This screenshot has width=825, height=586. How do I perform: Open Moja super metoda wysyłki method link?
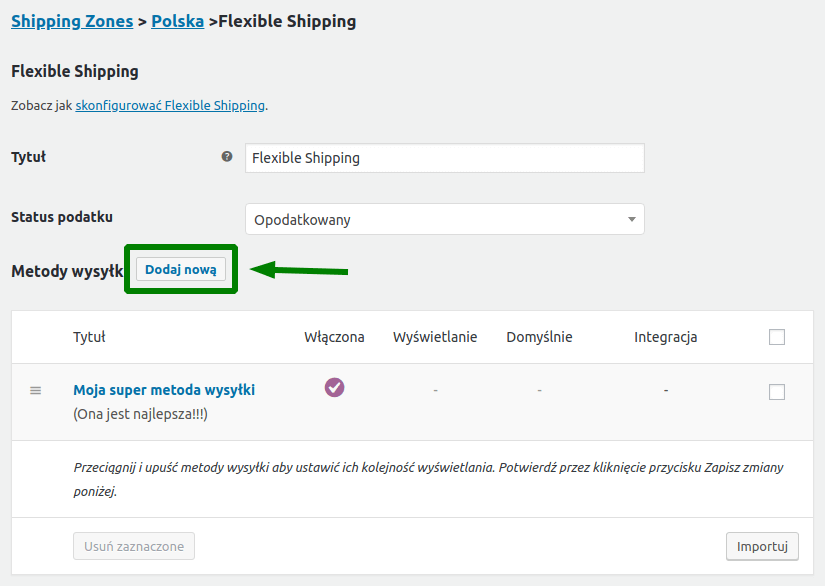[164, 390]
